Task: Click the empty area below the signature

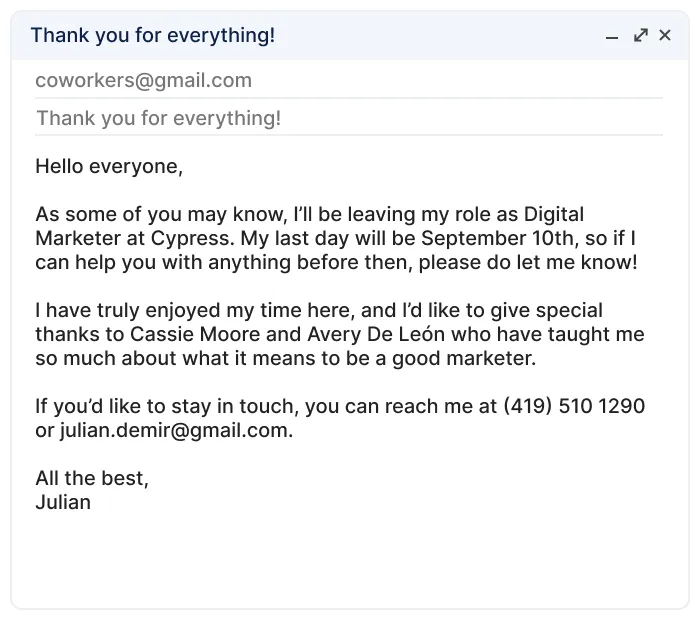Action: (350, 560)
